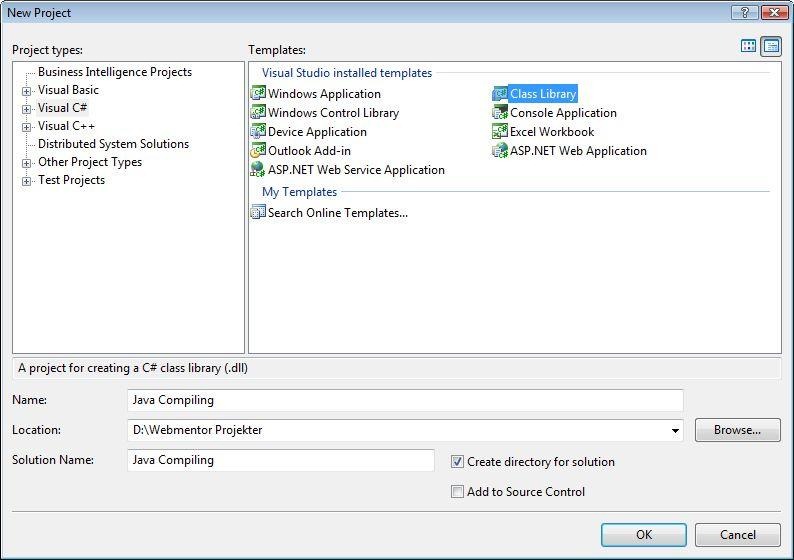Viewport: 794px width, 560px height.
Task: Click ASP.NET Web Service Application label
Action: (356, 170)
